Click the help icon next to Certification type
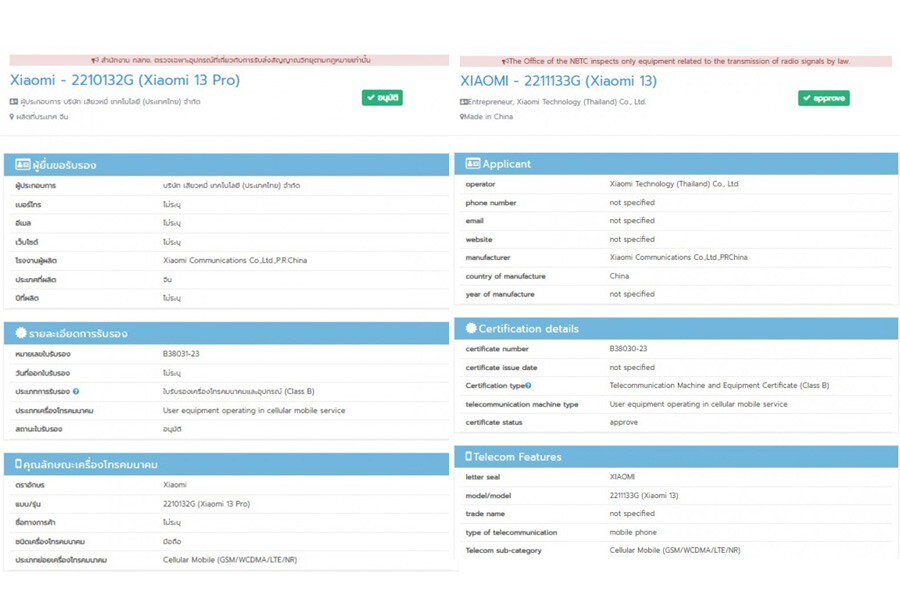This screenshot has height=600, width=900. pyautogui.click(x=528, y=386)
